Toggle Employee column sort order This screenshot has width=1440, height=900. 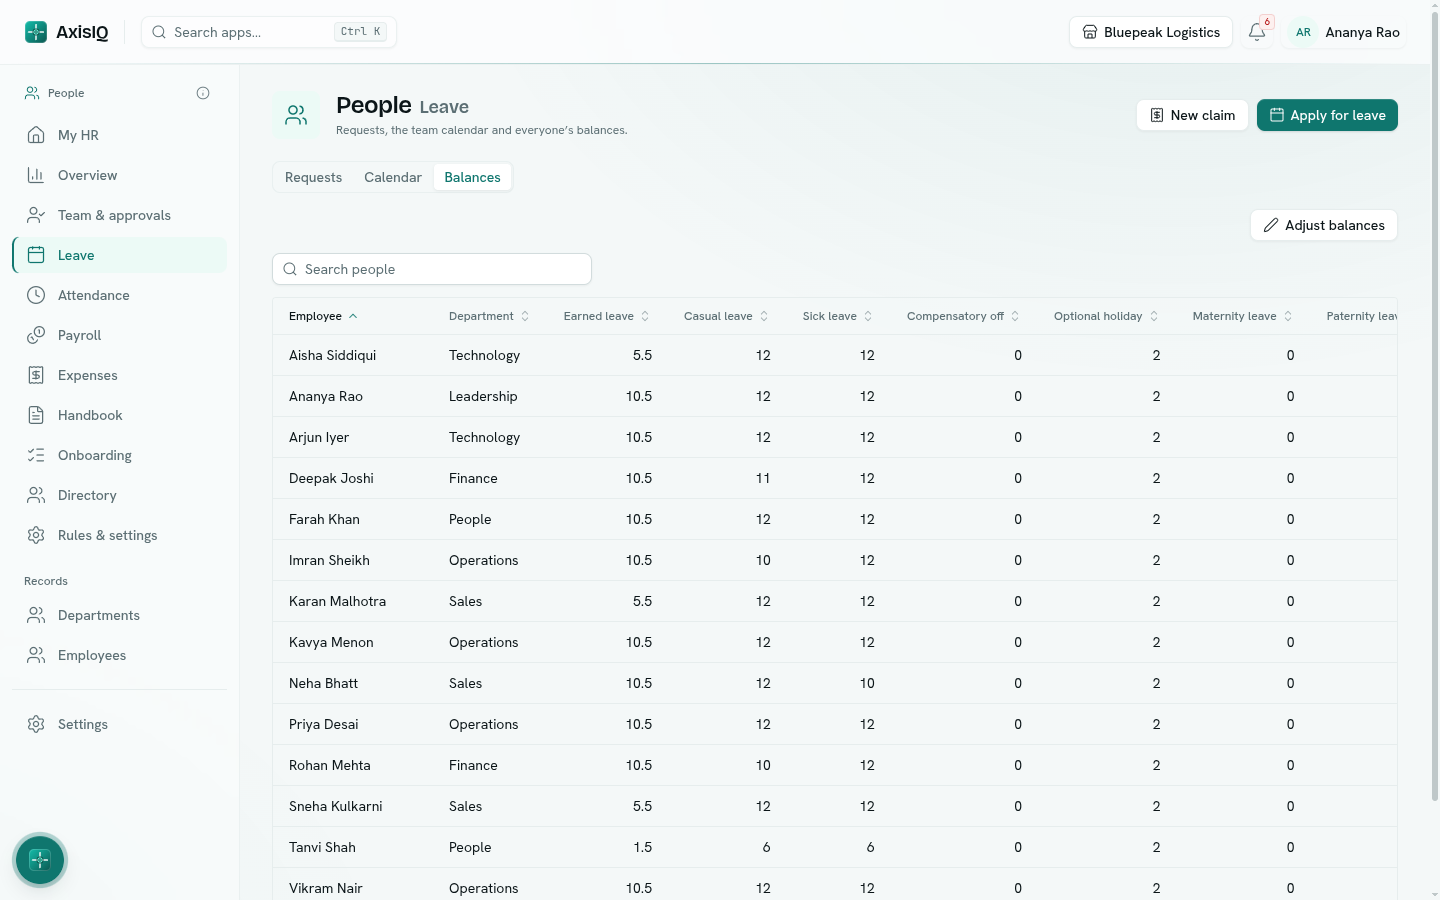(x=323, y=316)
